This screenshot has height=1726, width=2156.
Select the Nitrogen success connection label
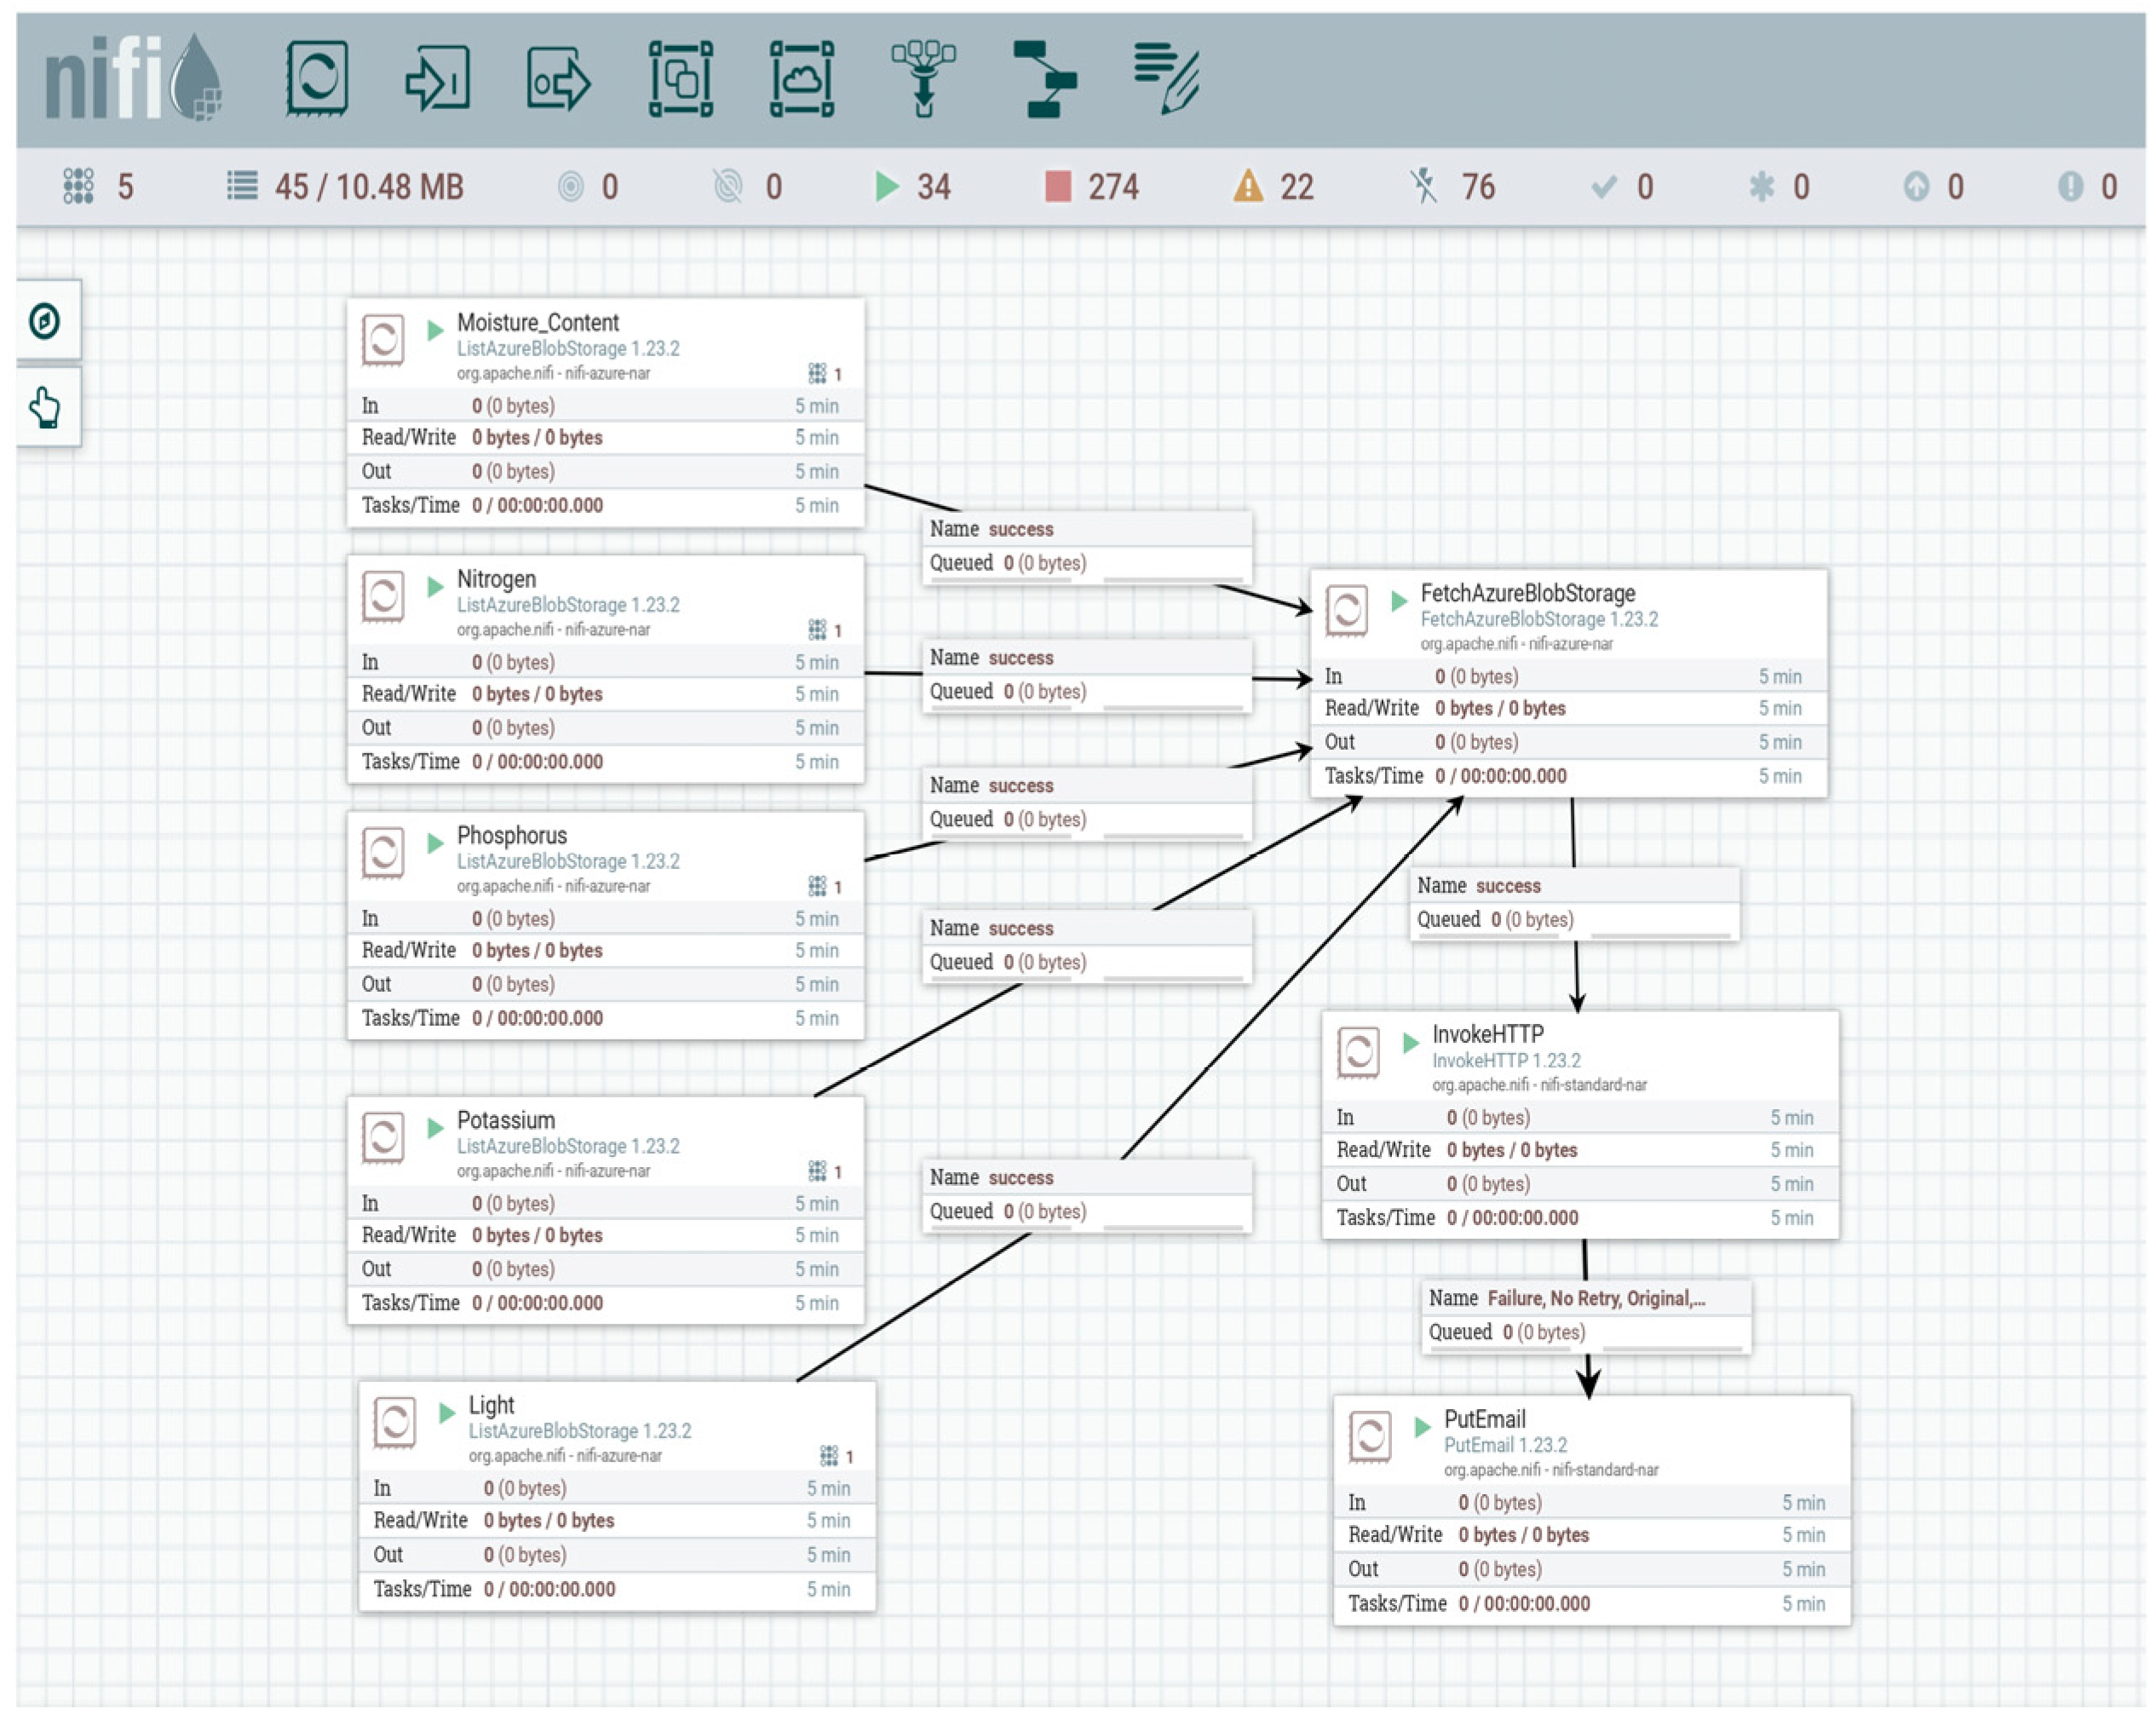click(x=1087, y=675)
